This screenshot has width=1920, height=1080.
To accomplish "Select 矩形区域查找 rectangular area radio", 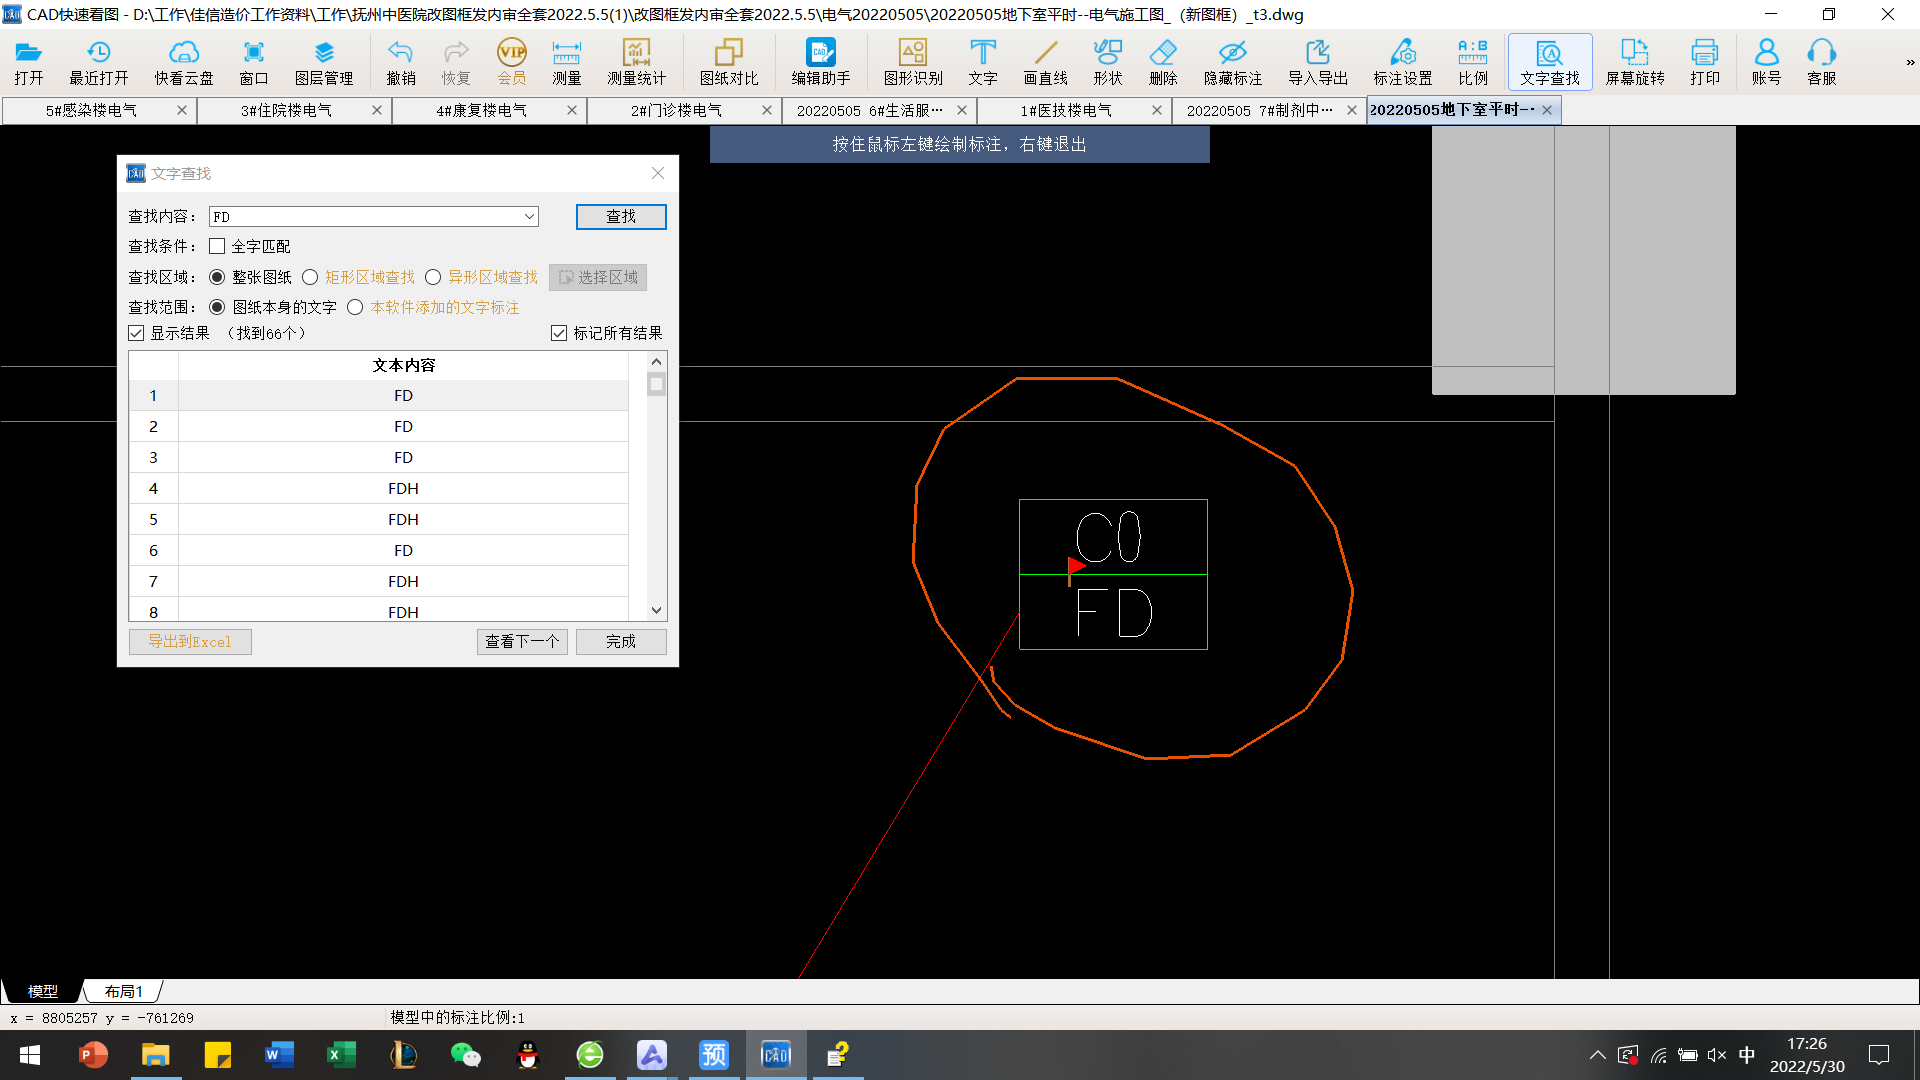I will click(x=310, y=277).
